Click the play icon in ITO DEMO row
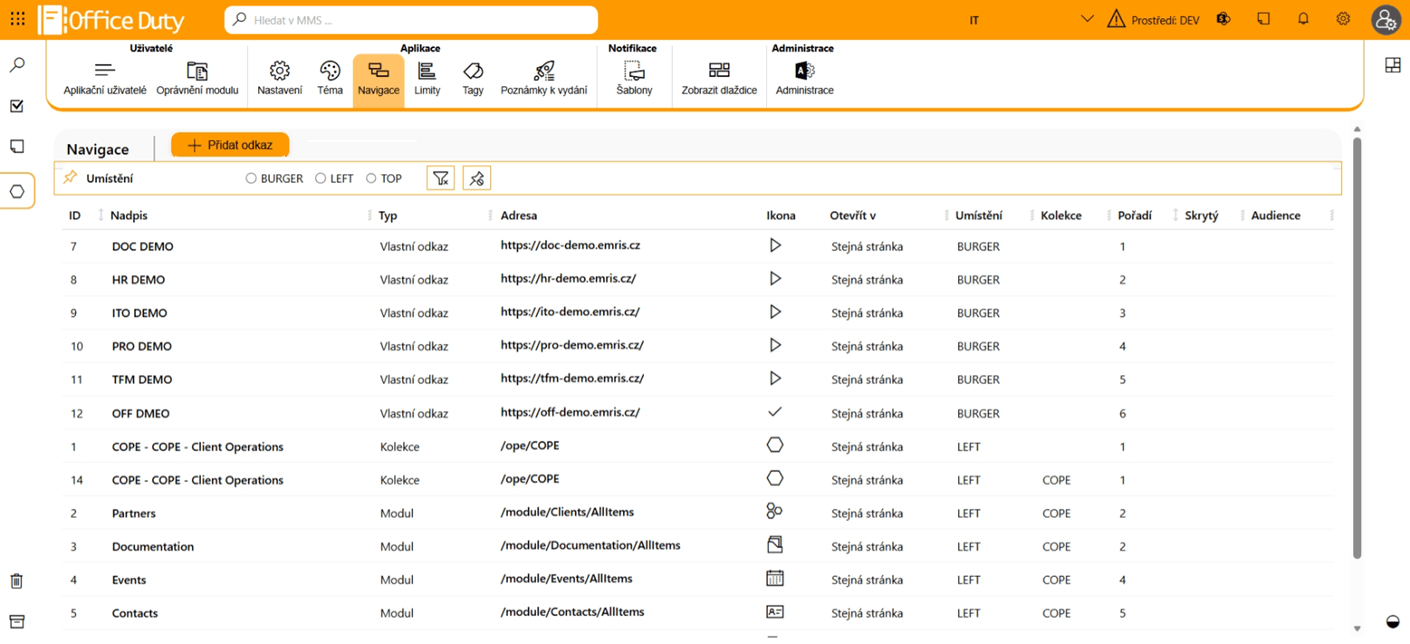The height and width of the screenshot is (644, 1410). [x=774, y=312]
